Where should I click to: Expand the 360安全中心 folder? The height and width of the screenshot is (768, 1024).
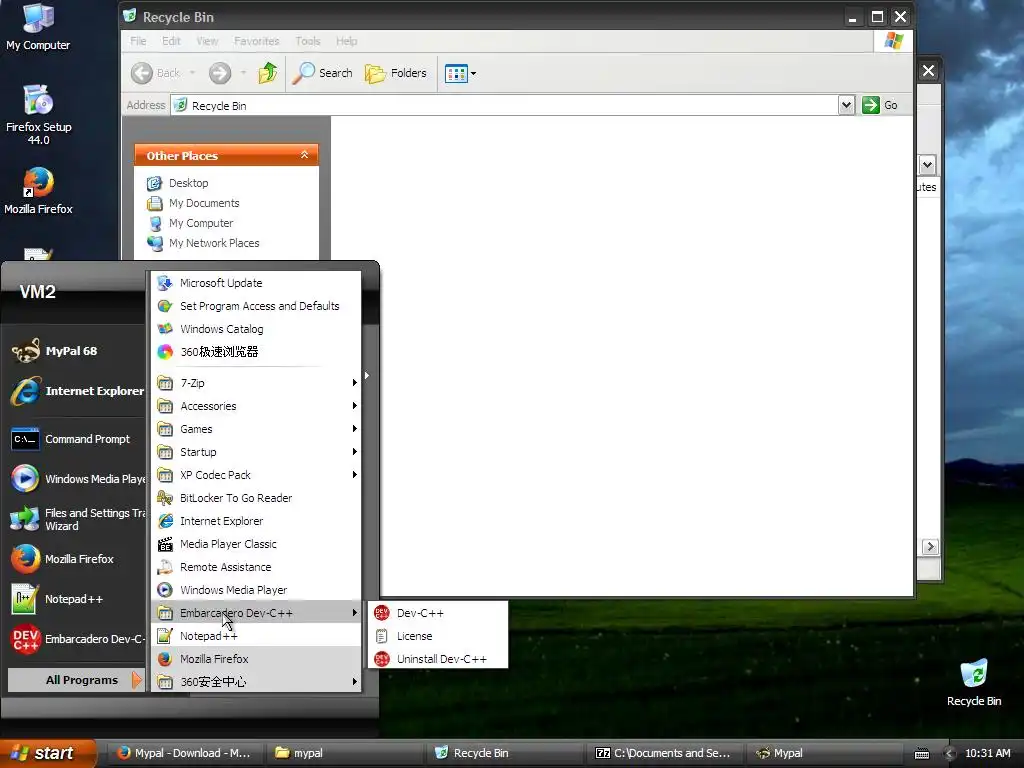click(x=256, y=682)
